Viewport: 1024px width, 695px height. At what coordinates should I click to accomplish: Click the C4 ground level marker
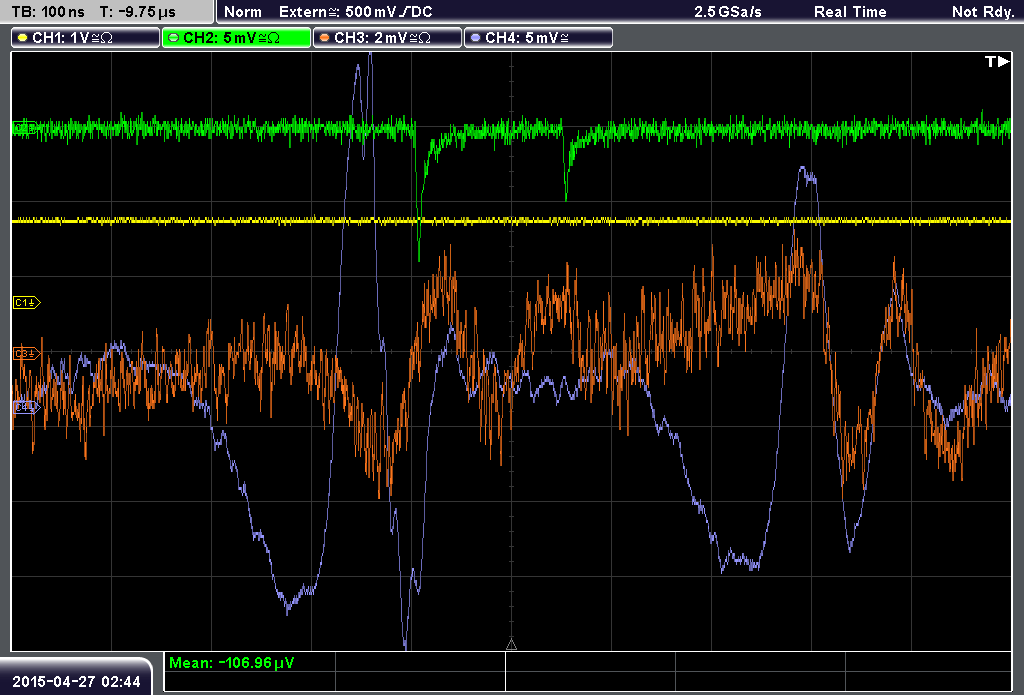(x=27, y=407)
